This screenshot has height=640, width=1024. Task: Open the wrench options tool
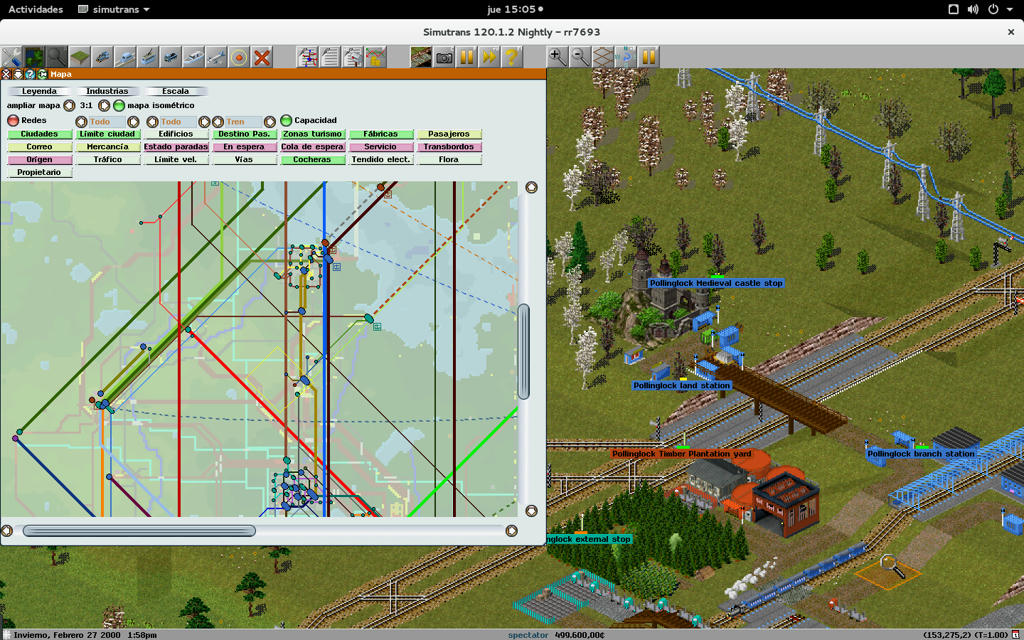11,57
